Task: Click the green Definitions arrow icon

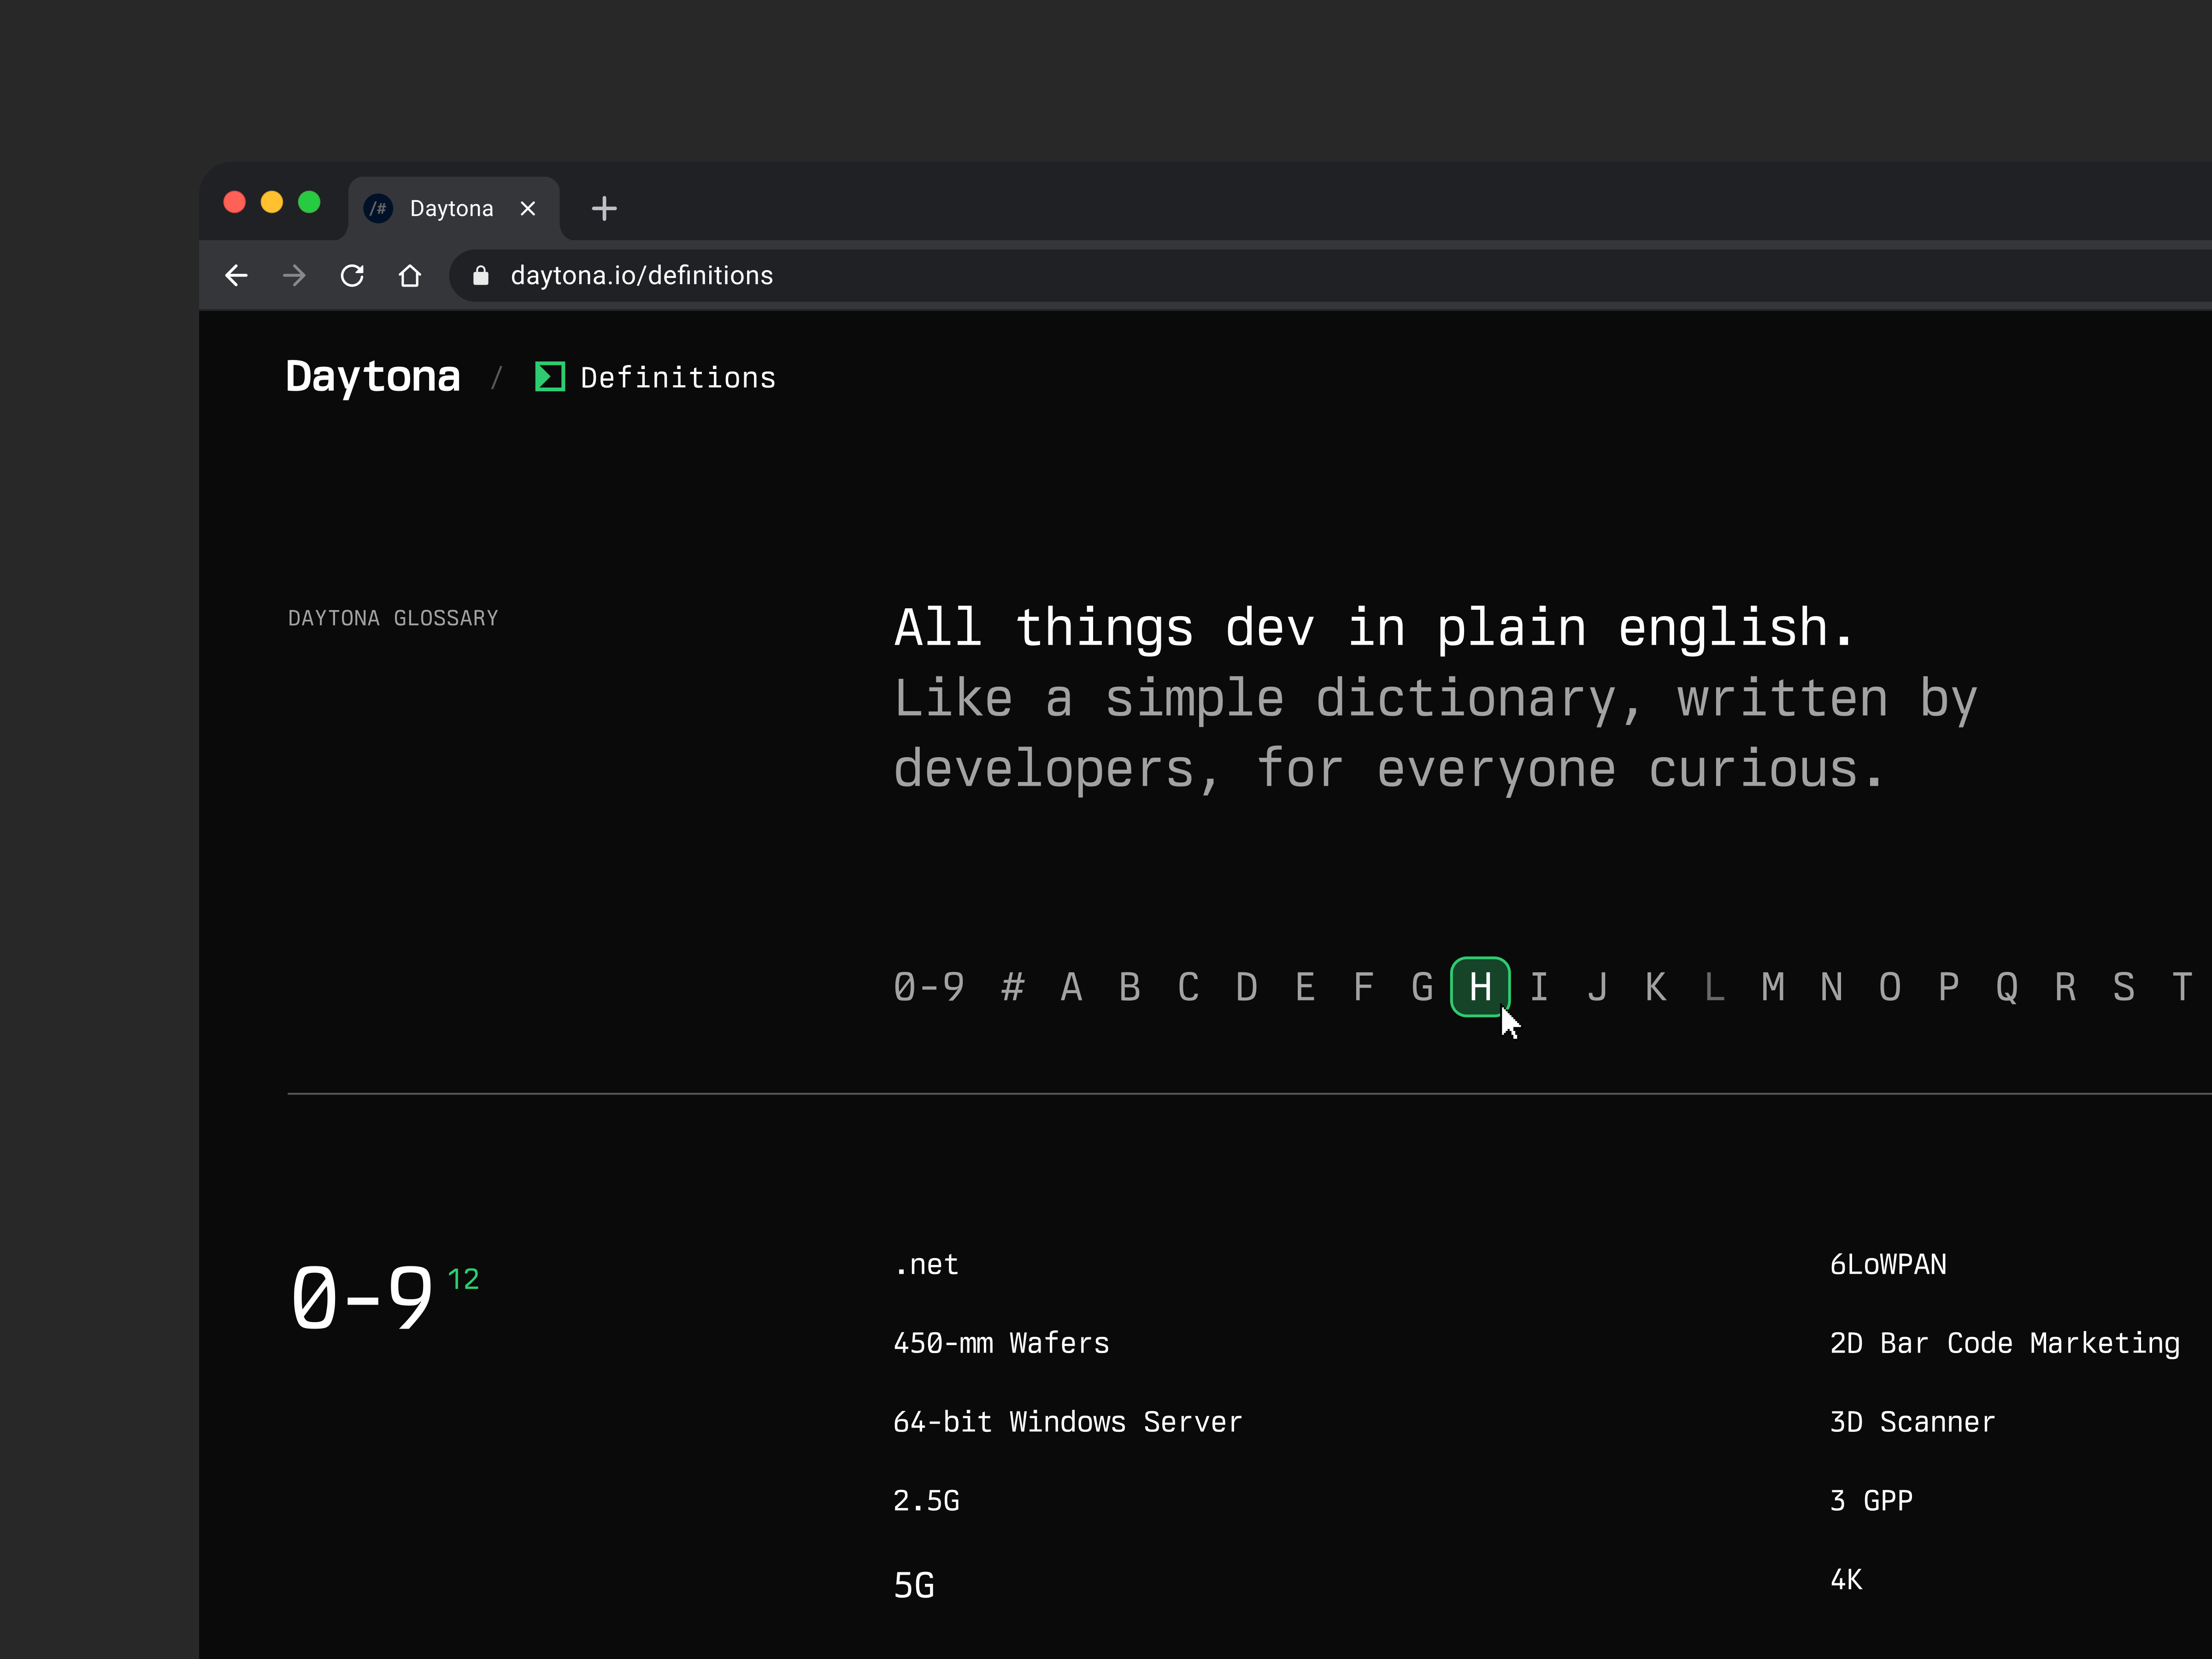Action: pyautogui.click(x=550, y=377)
